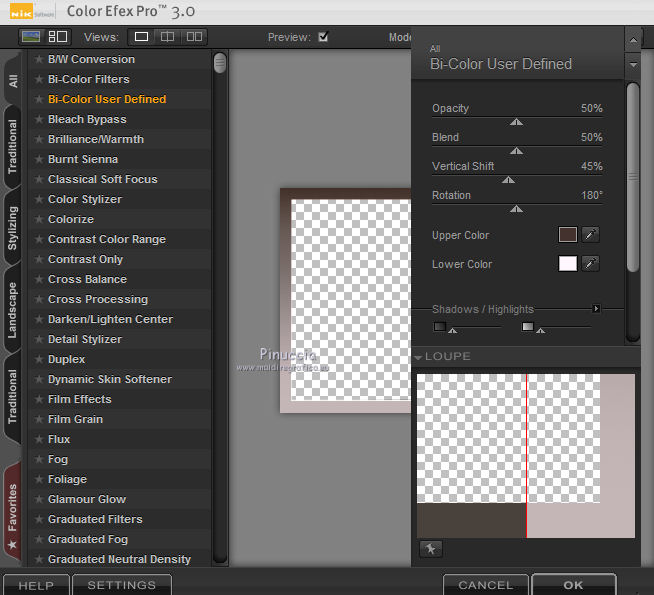This screenshot has width=654, height=595.
Task: Click the CANCEL button
Action: pos(486,585)
